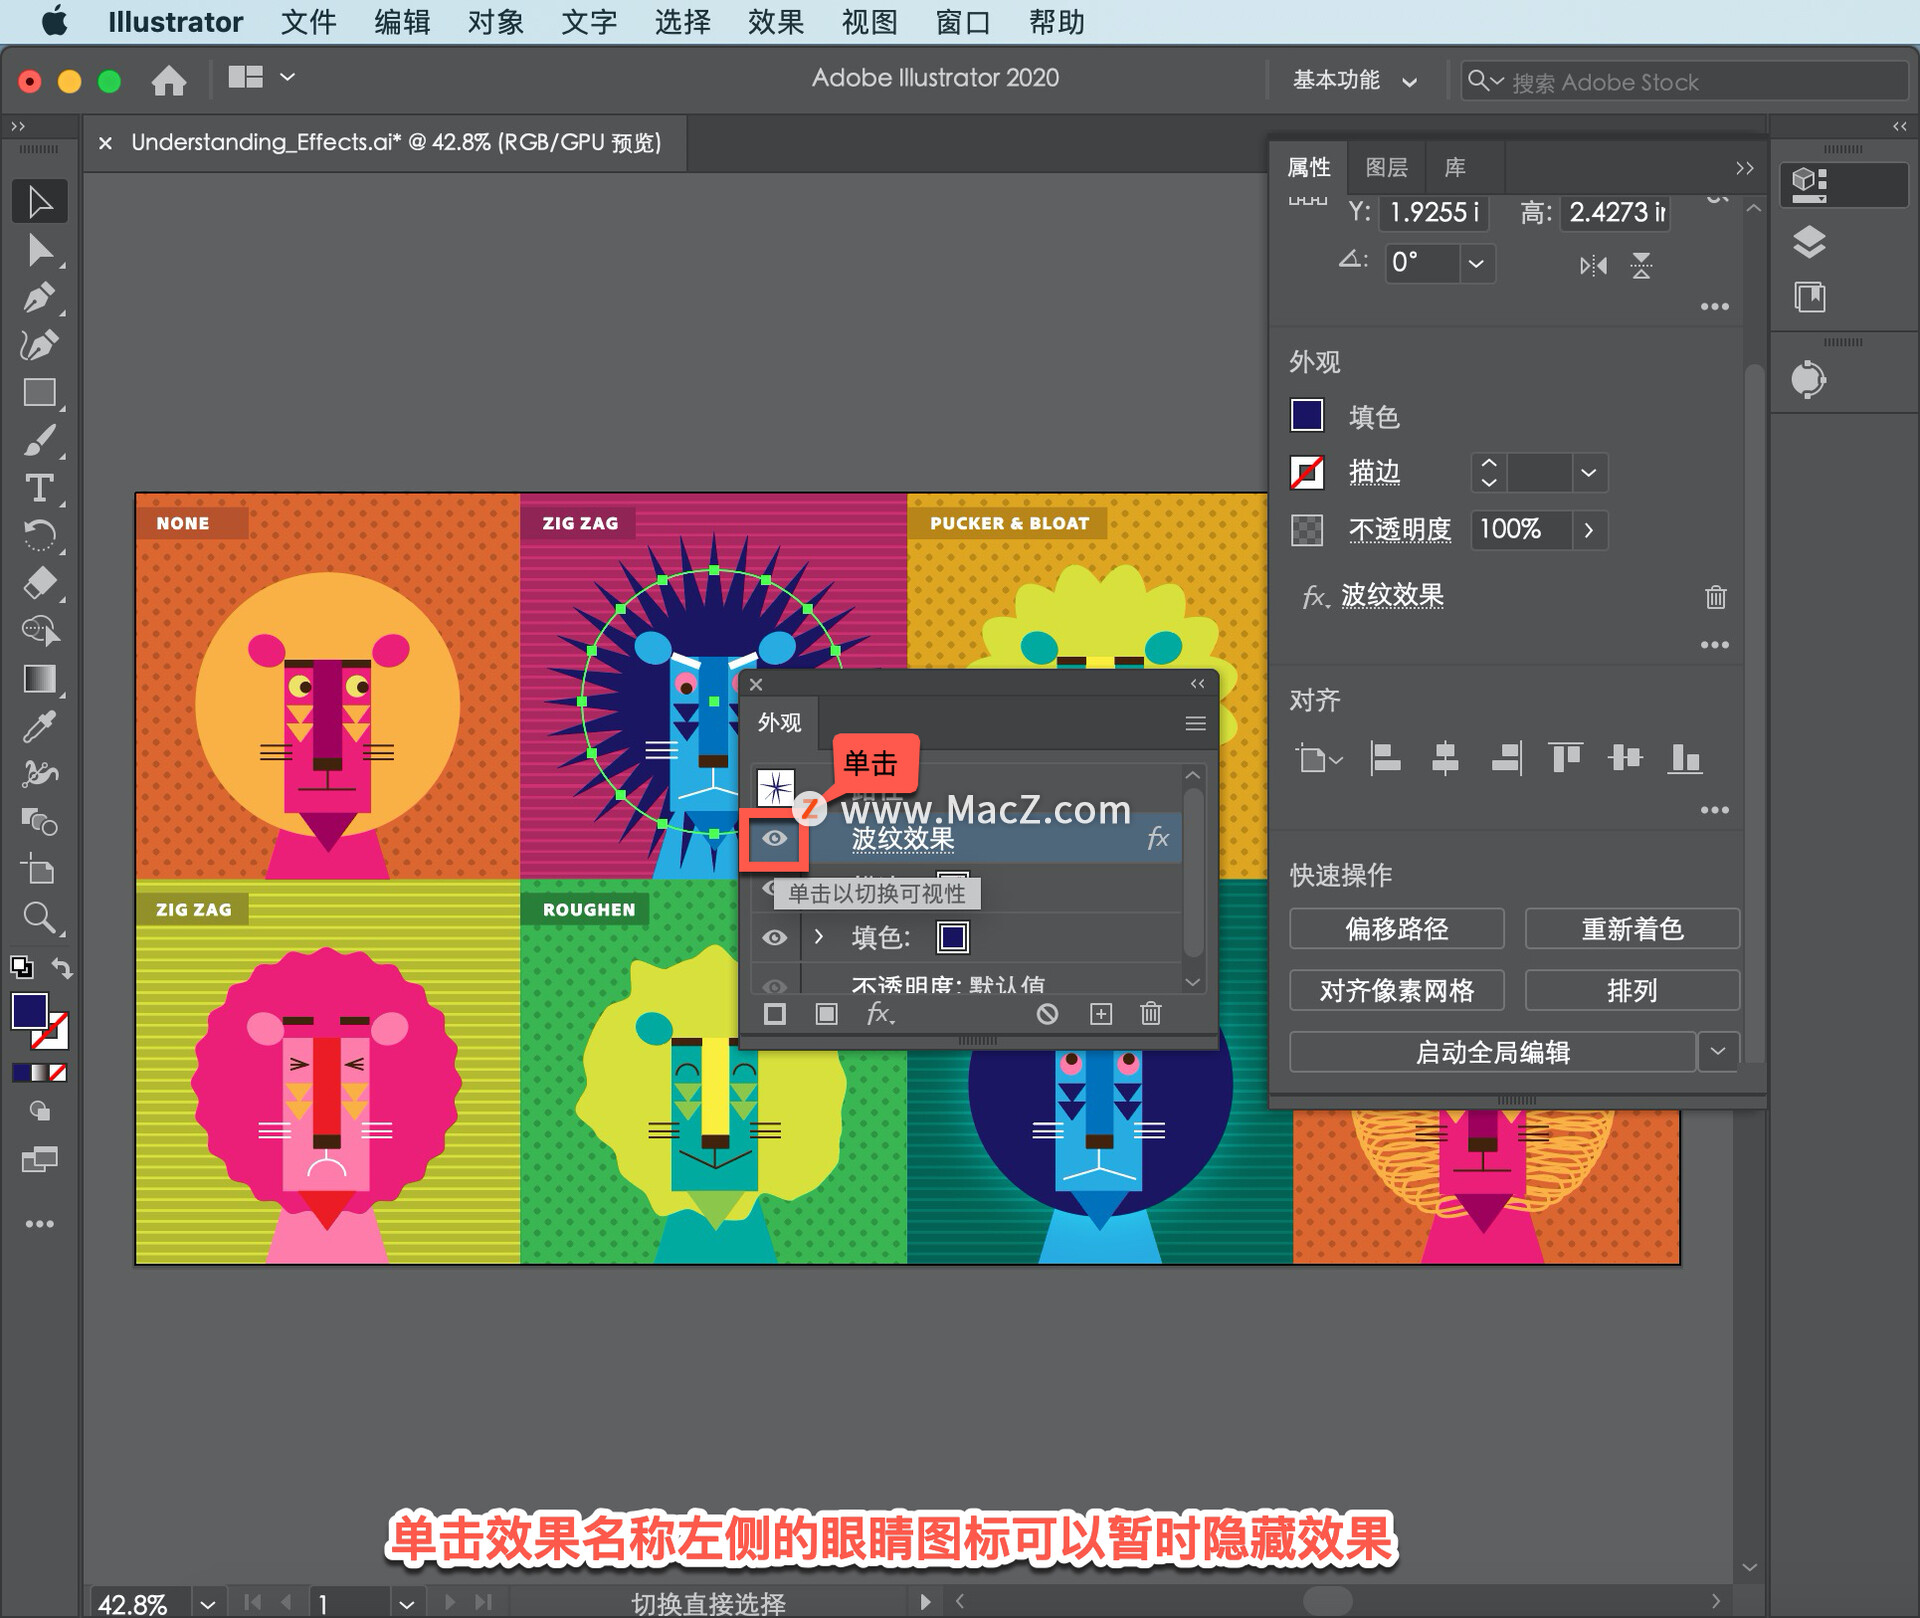Image resolution: width=1920 pixels, height=1618 pixels.
Task: Go to the Home screen icon
Action: [x=169, y=80]
